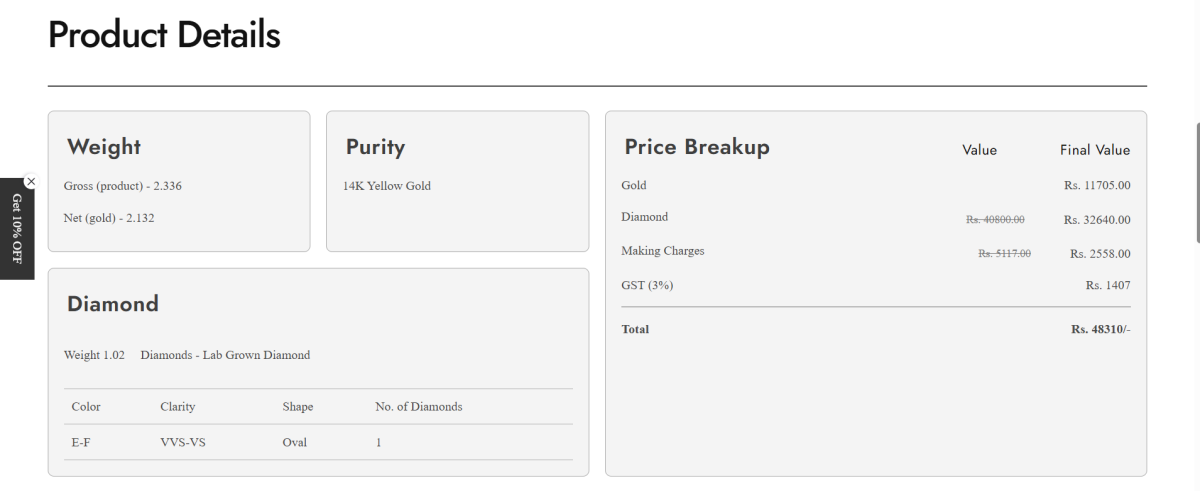Click the Clarity column header
The width and height of the screenshot is (1200, 491).
coord(178,407)
